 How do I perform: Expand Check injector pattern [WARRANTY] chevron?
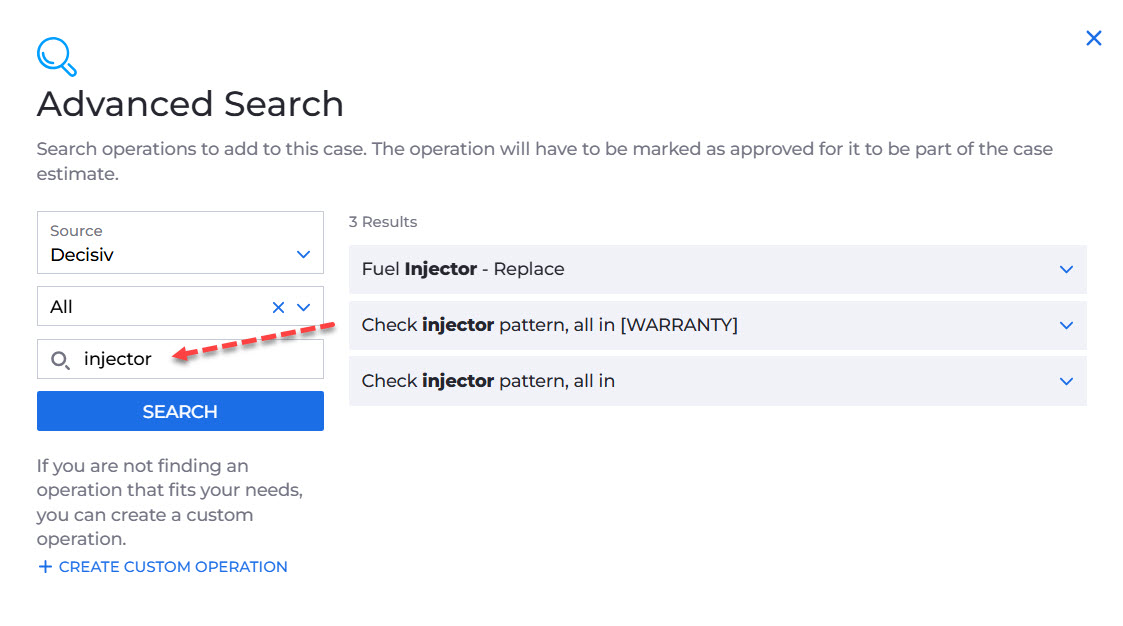click(1066, 325)
